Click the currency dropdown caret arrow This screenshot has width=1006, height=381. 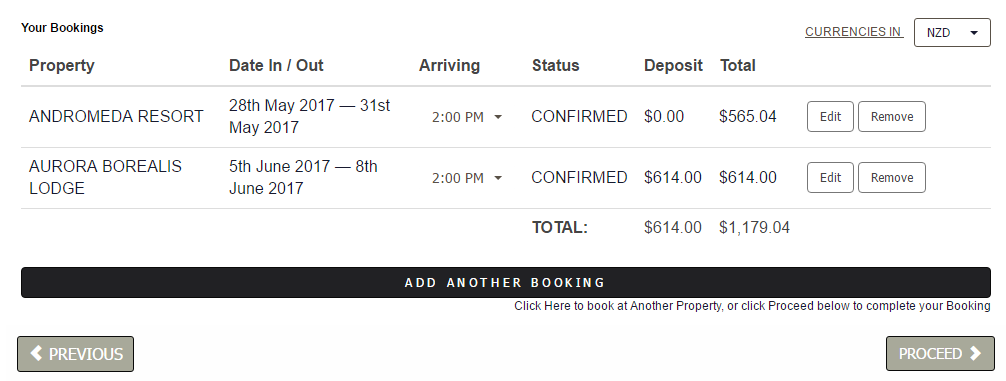tap(973, 33)
